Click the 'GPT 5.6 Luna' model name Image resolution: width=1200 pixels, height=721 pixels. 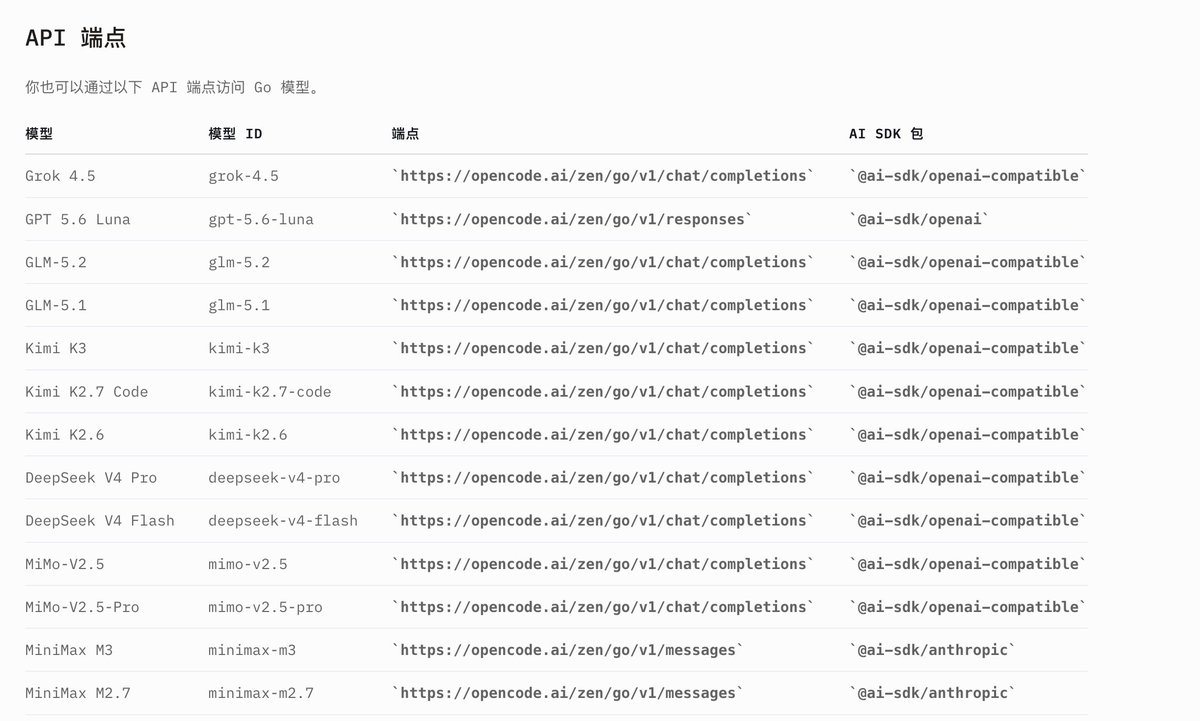click(78, 219)
